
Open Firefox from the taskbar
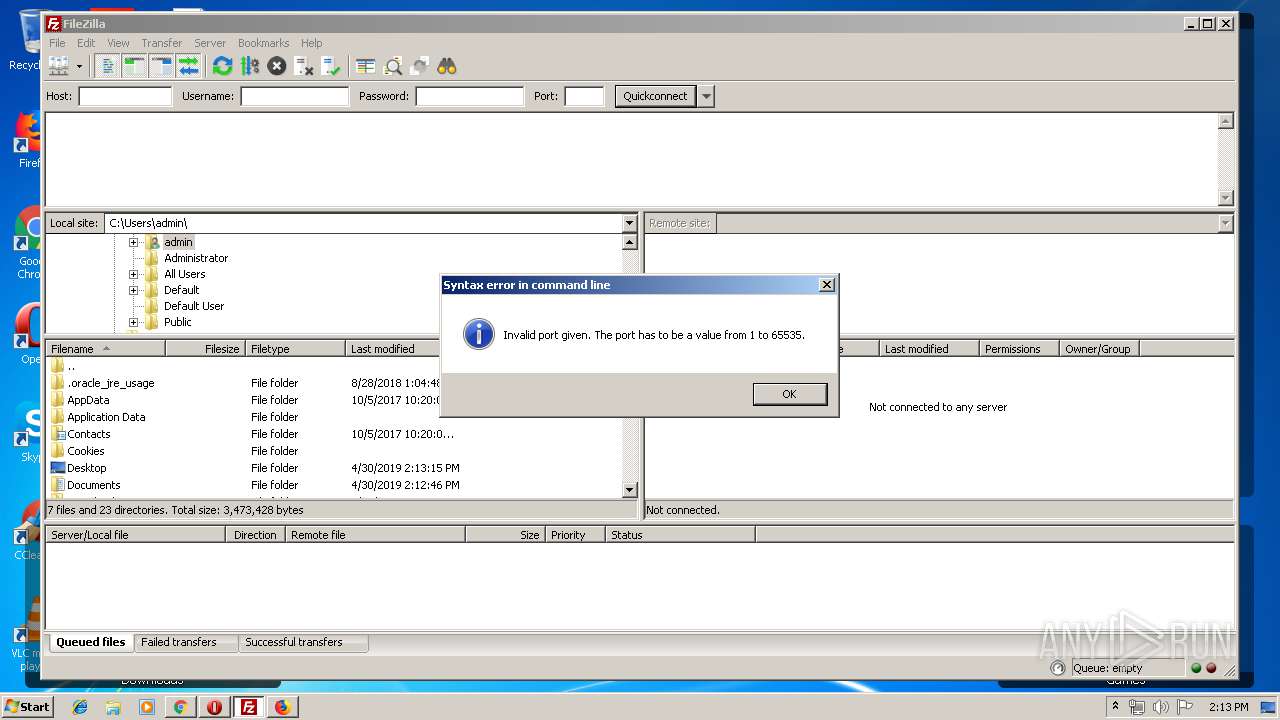click(x=282, y=707)
